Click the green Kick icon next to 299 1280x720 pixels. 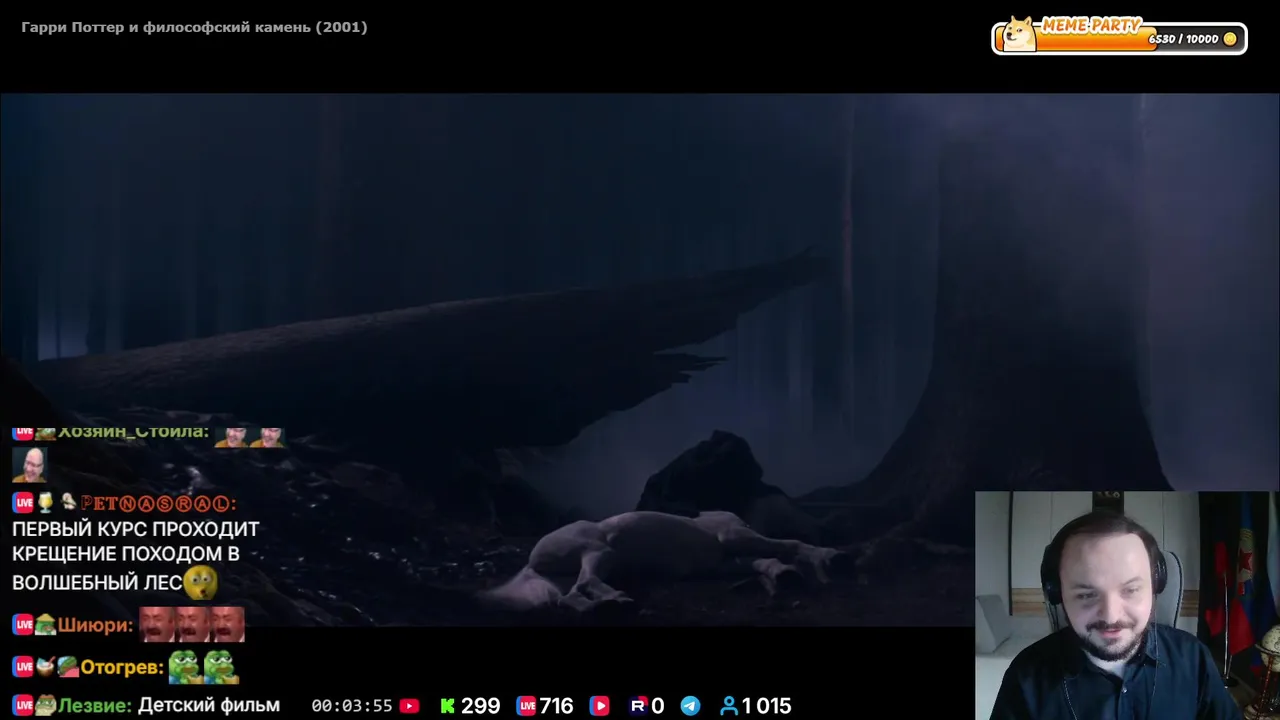coord(447,706)
